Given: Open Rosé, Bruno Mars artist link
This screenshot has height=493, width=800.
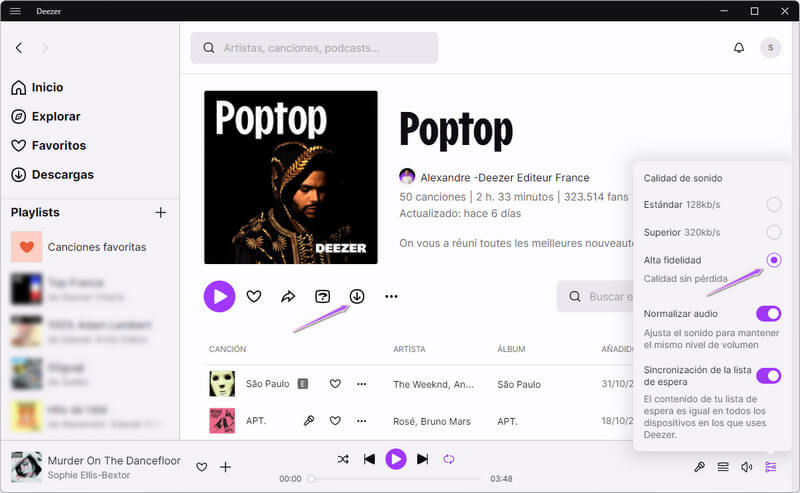Looking at the screenshot, I should click(x=432, y=422).
